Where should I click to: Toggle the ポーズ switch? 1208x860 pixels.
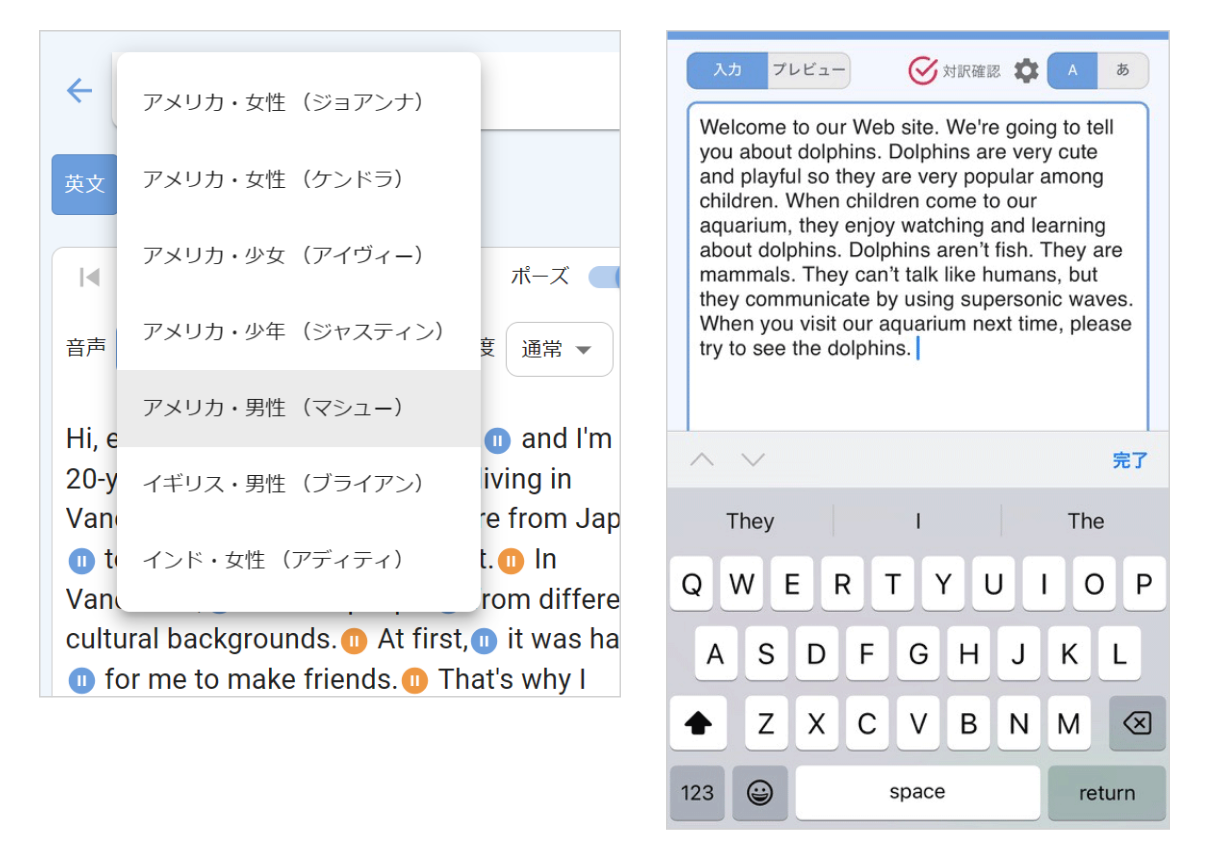(x=604, y=277)
